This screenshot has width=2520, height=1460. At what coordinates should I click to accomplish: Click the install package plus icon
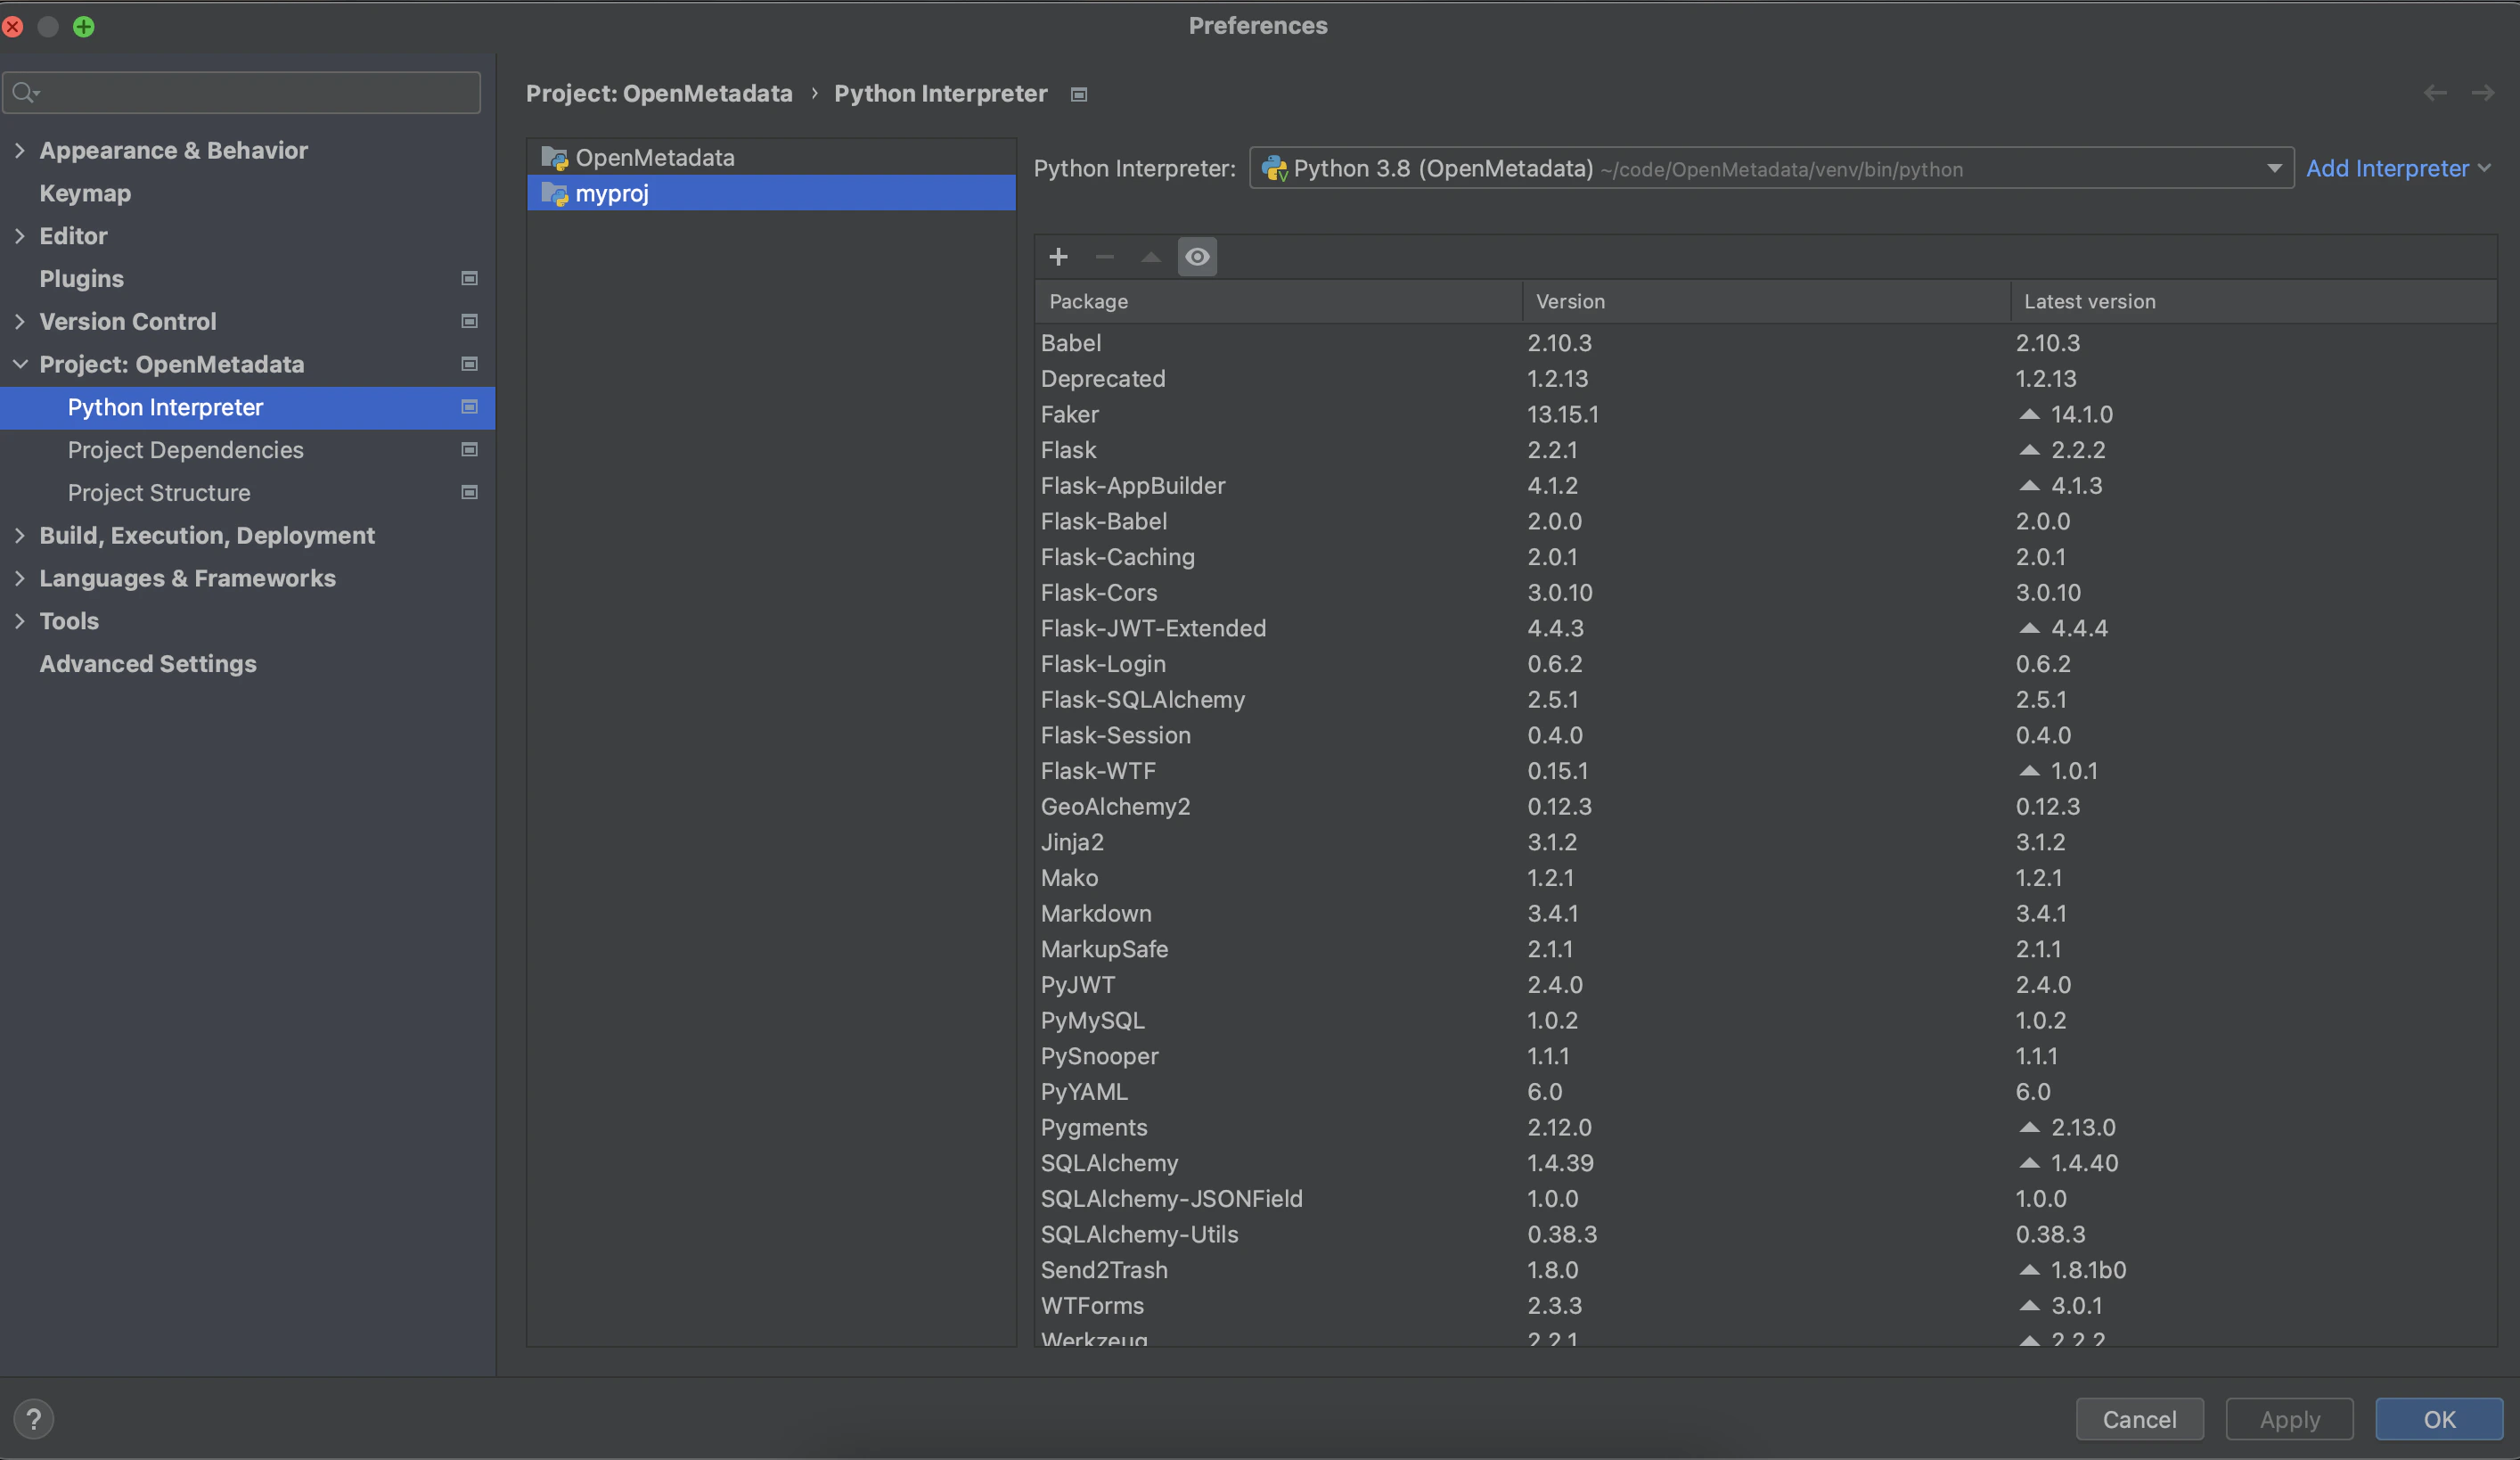(x=1058, y=257)
